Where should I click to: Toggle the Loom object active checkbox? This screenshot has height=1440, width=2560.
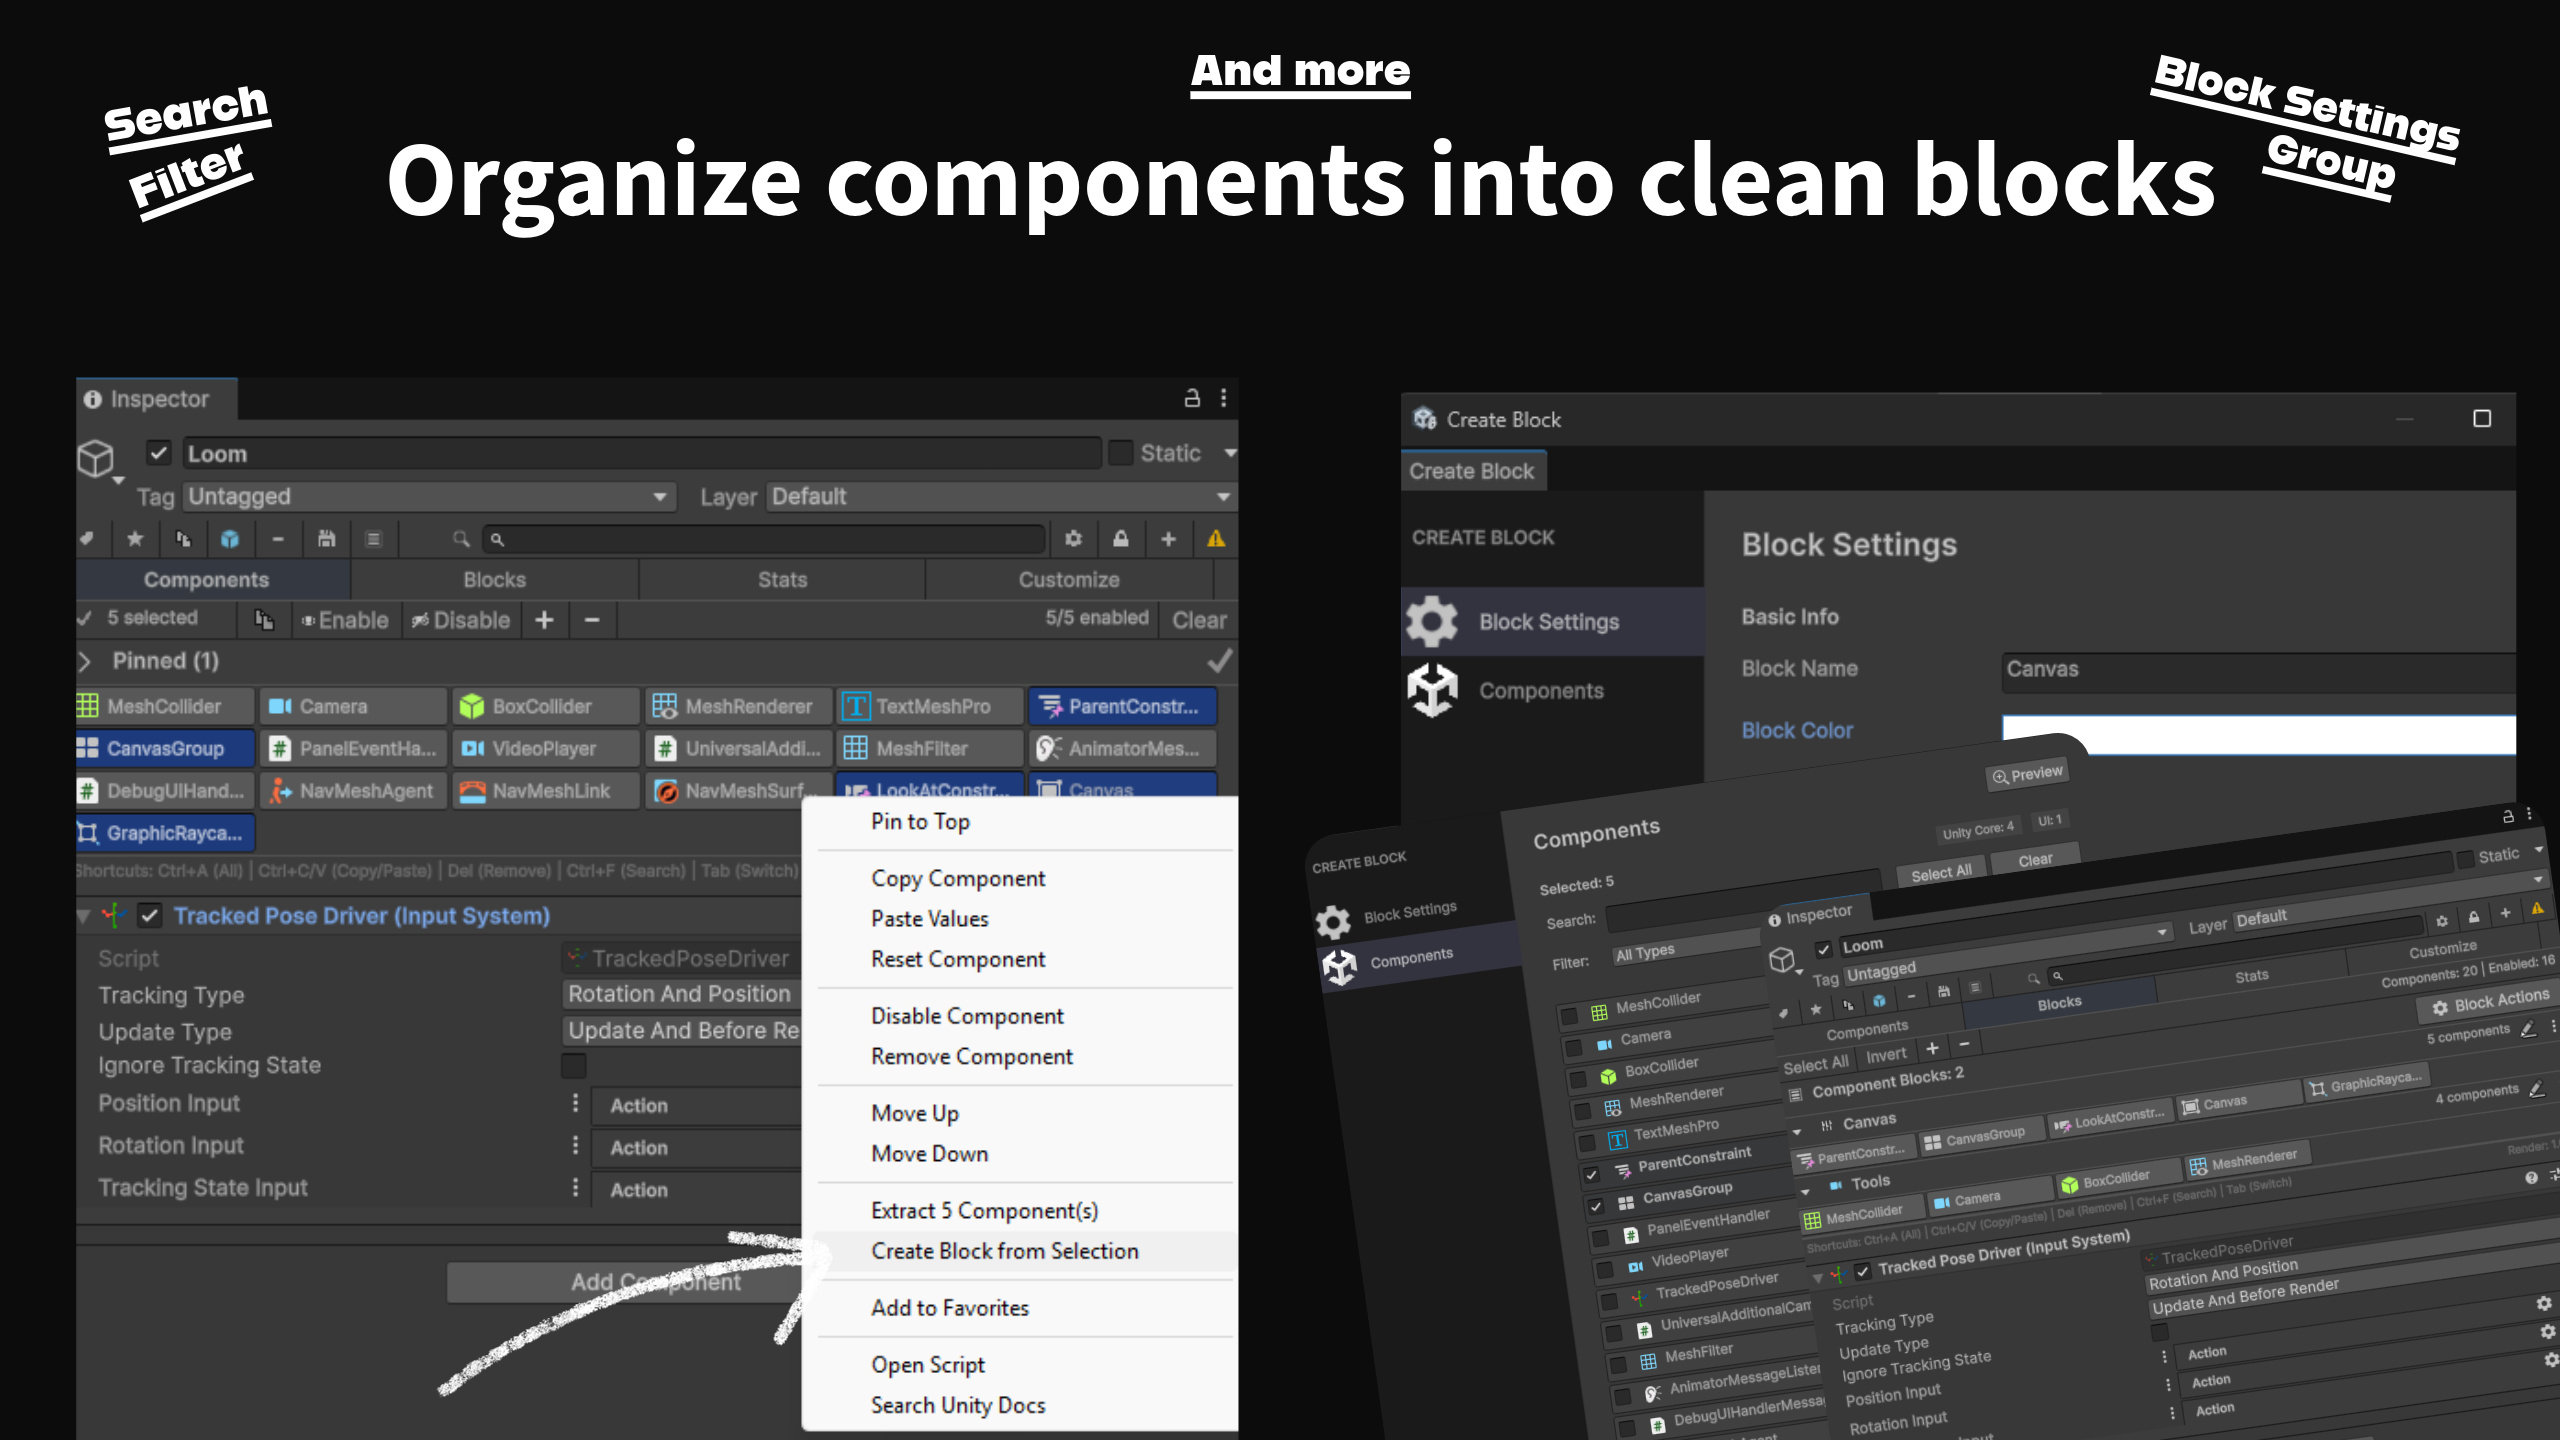[159, 453]
